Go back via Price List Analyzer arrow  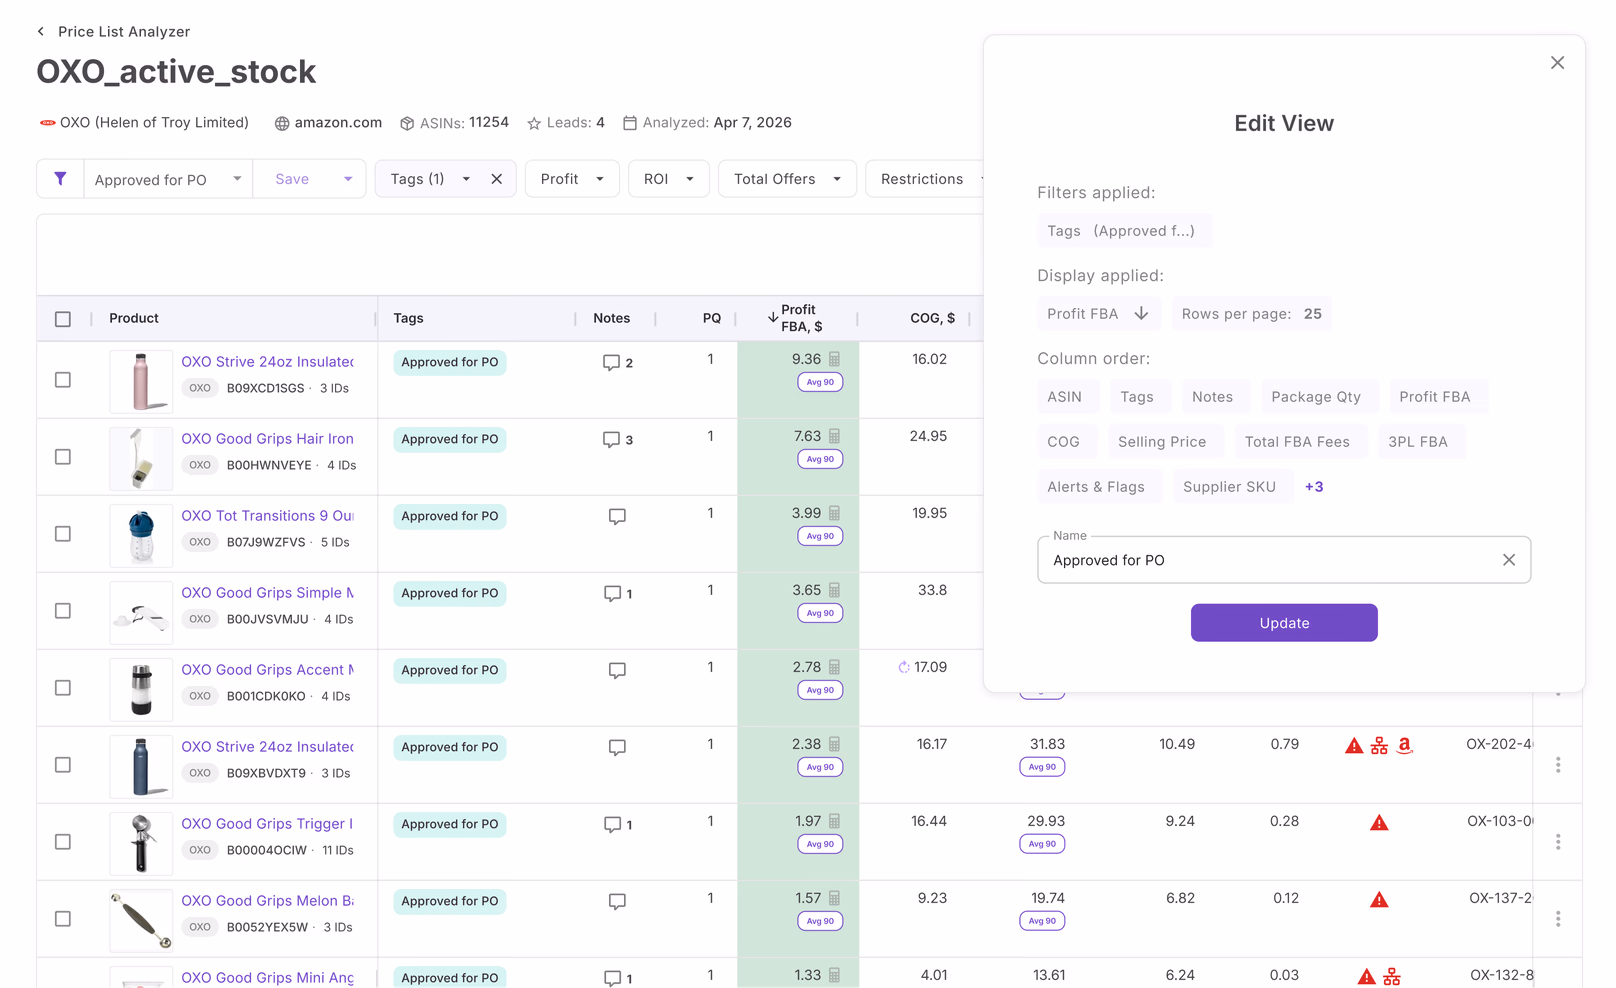[x=41, y=32]
